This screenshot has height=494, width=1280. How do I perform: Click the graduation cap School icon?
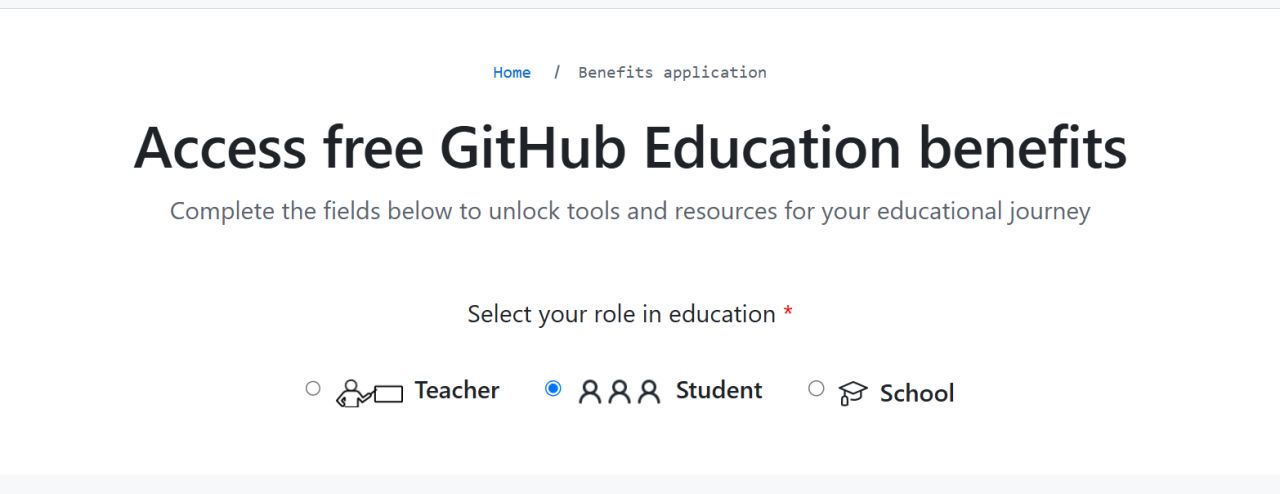pos(852,393)
